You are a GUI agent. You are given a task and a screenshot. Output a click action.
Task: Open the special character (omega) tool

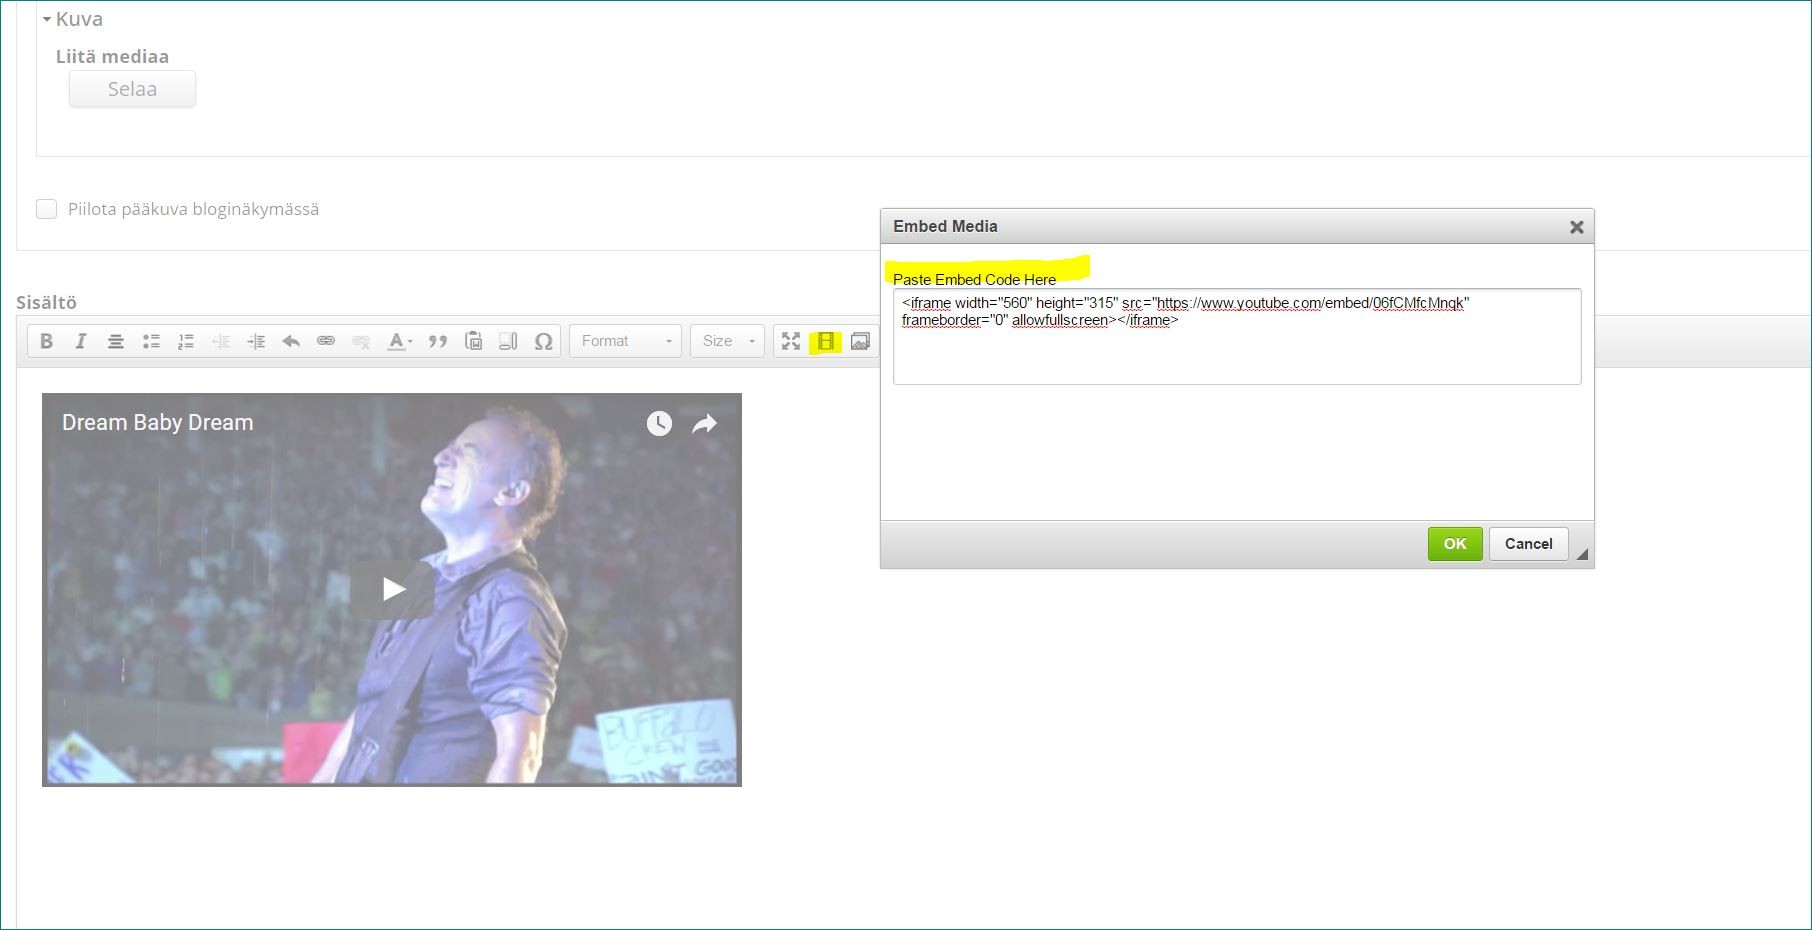(543, 341)
